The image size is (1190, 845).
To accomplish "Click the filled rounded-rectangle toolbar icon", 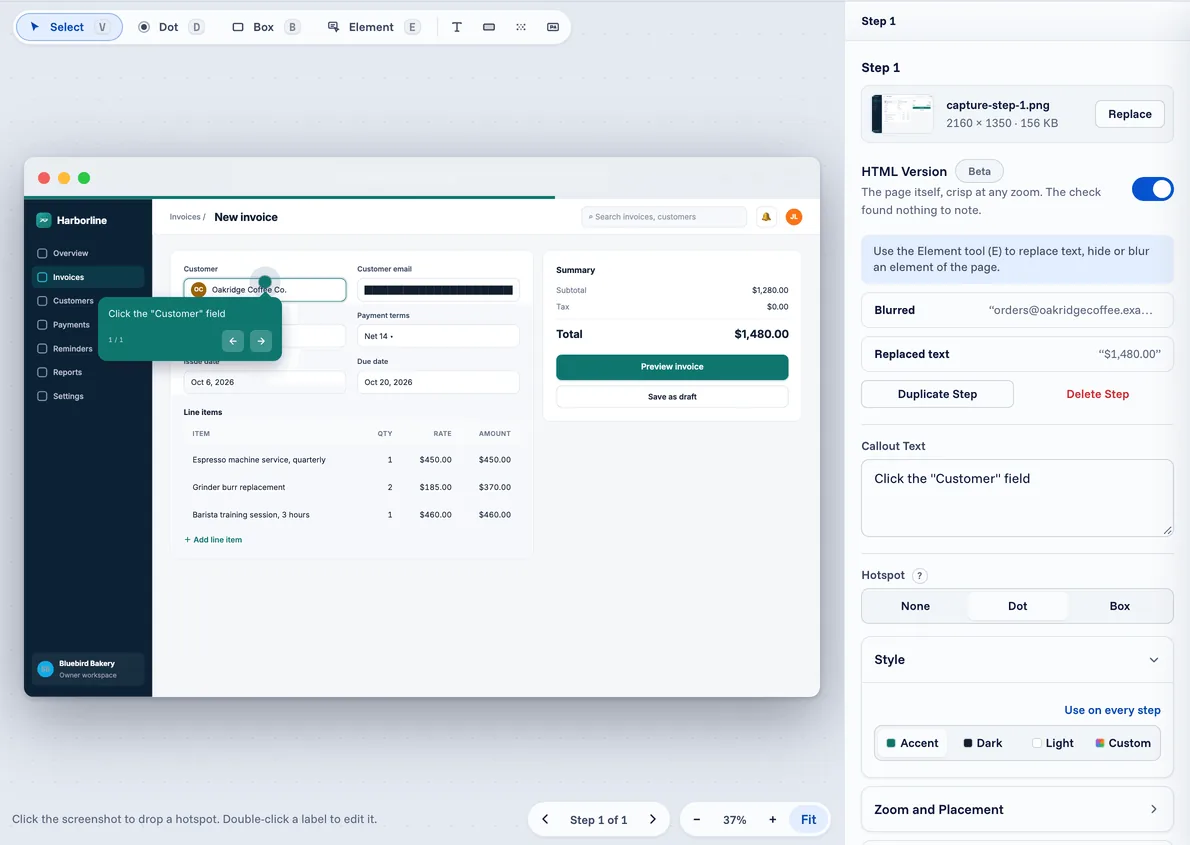I will (x=489, y=27).
